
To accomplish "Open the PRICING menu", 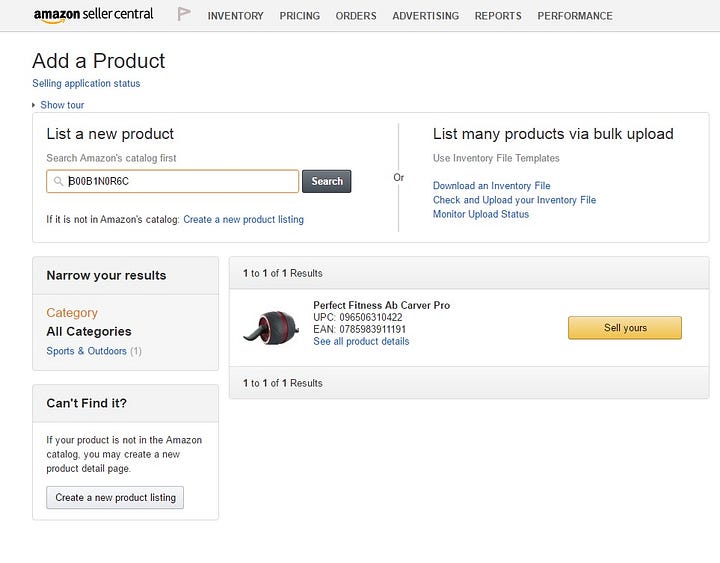I will coord(300,16).
